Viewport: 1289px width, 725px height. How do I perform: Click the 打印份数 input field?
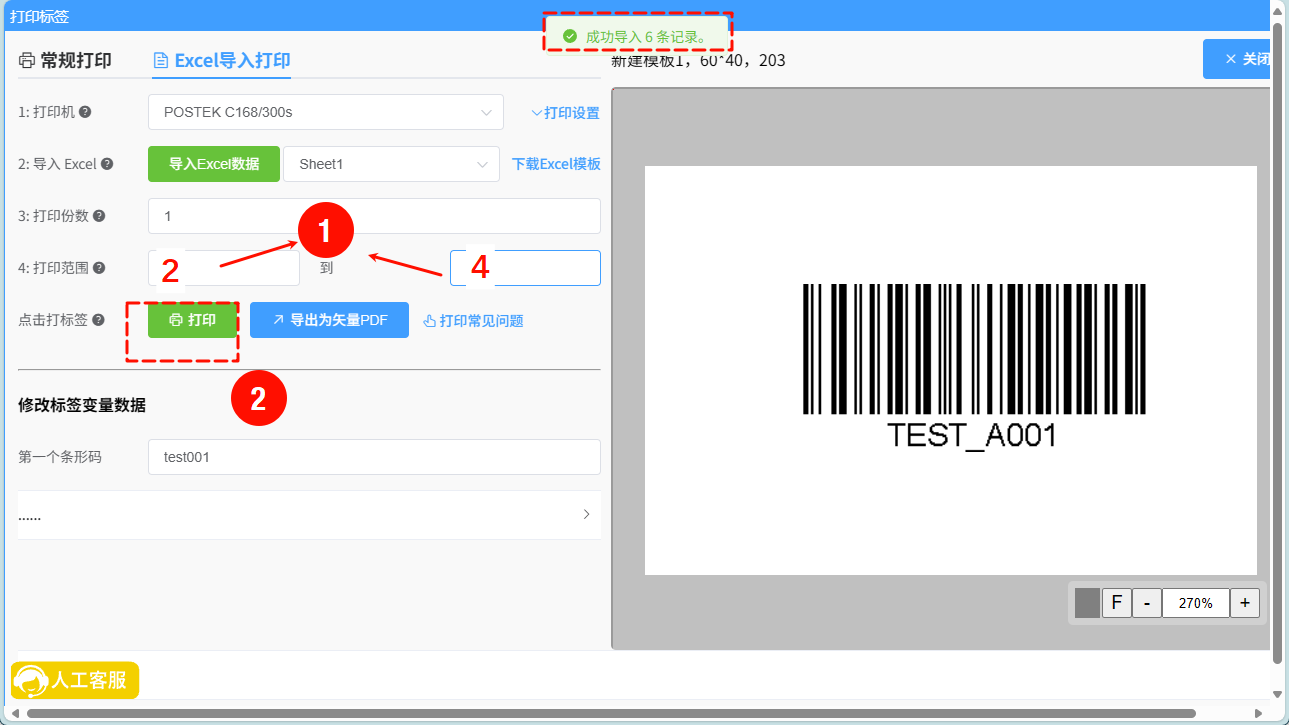374,216
